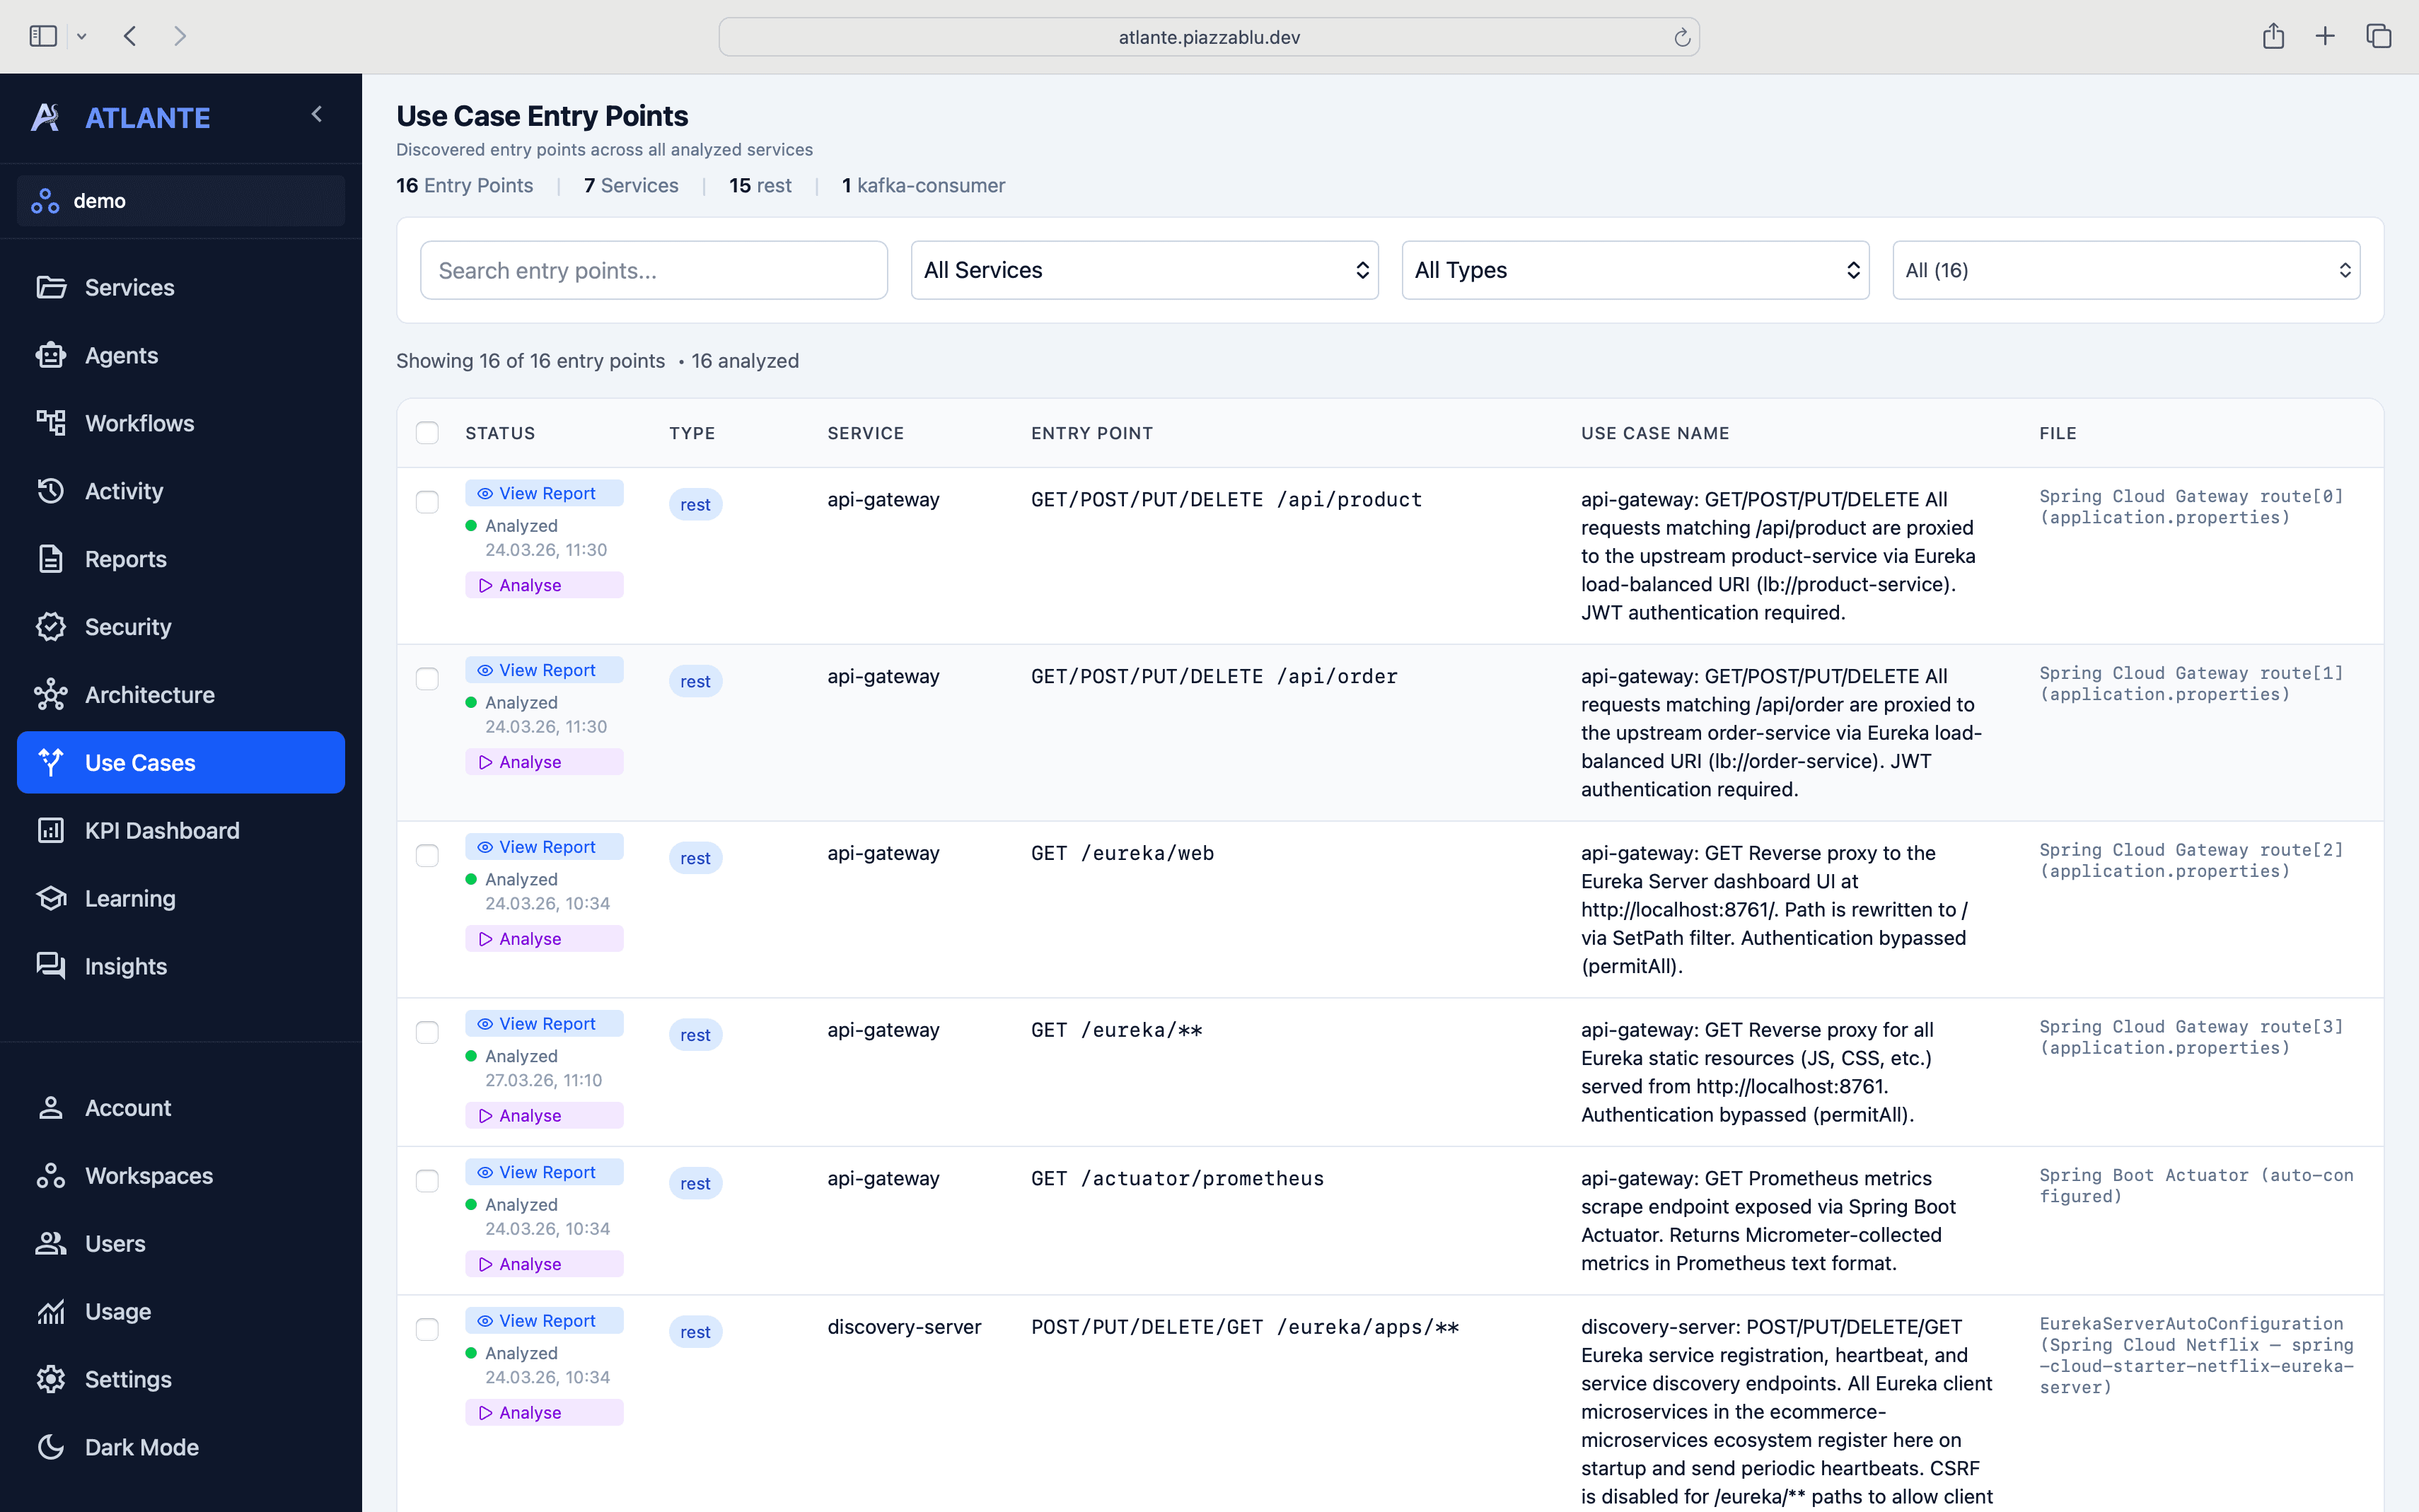Reload page with browser refresh icon
This screenshot has width=2419, height=1512.
pos(1681,37)
